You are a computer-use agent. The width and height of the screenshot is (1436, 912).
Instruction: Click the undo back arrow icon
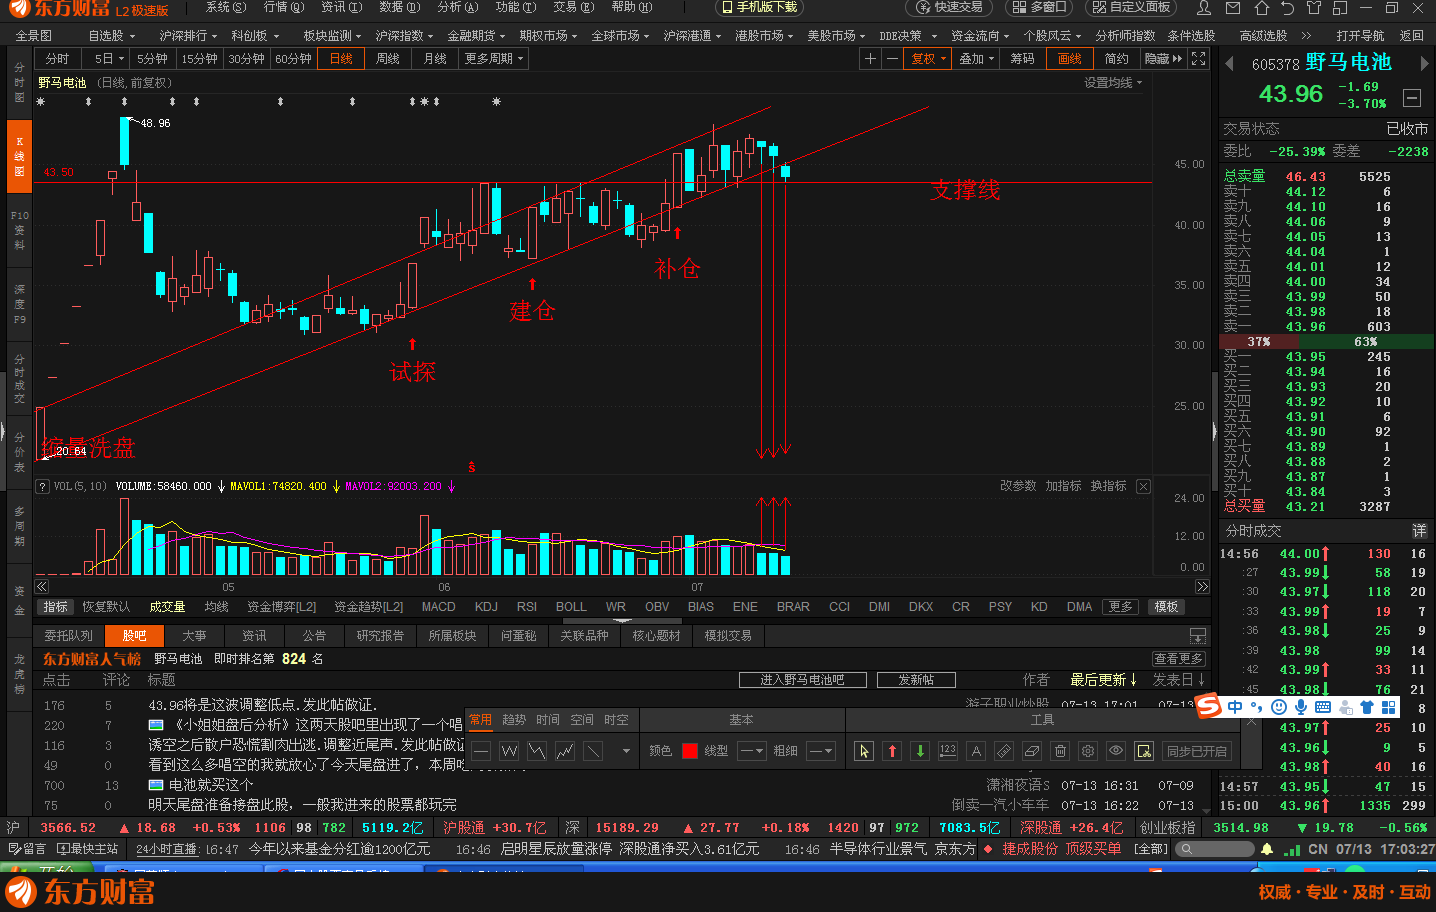point(1287,7)
